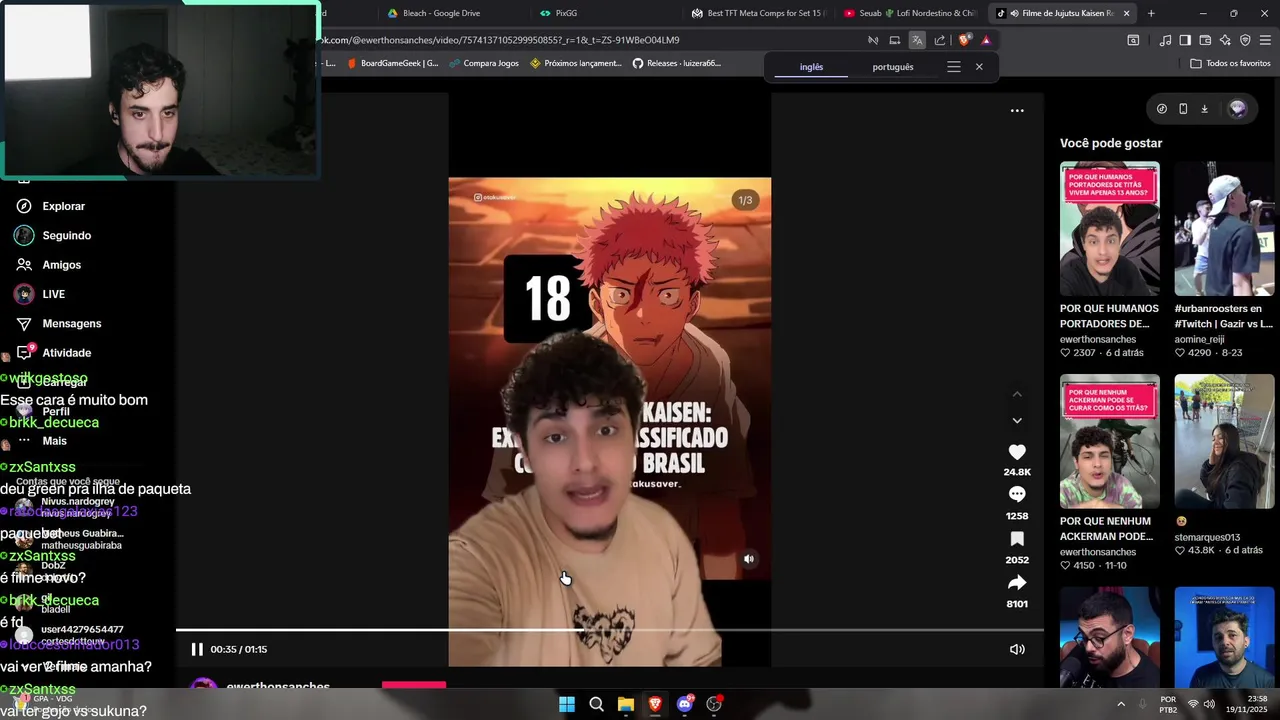Open the Brave Rewards triangle icon
The width and height of the screenshot is (1280, 720).
[x=986, y=40]
